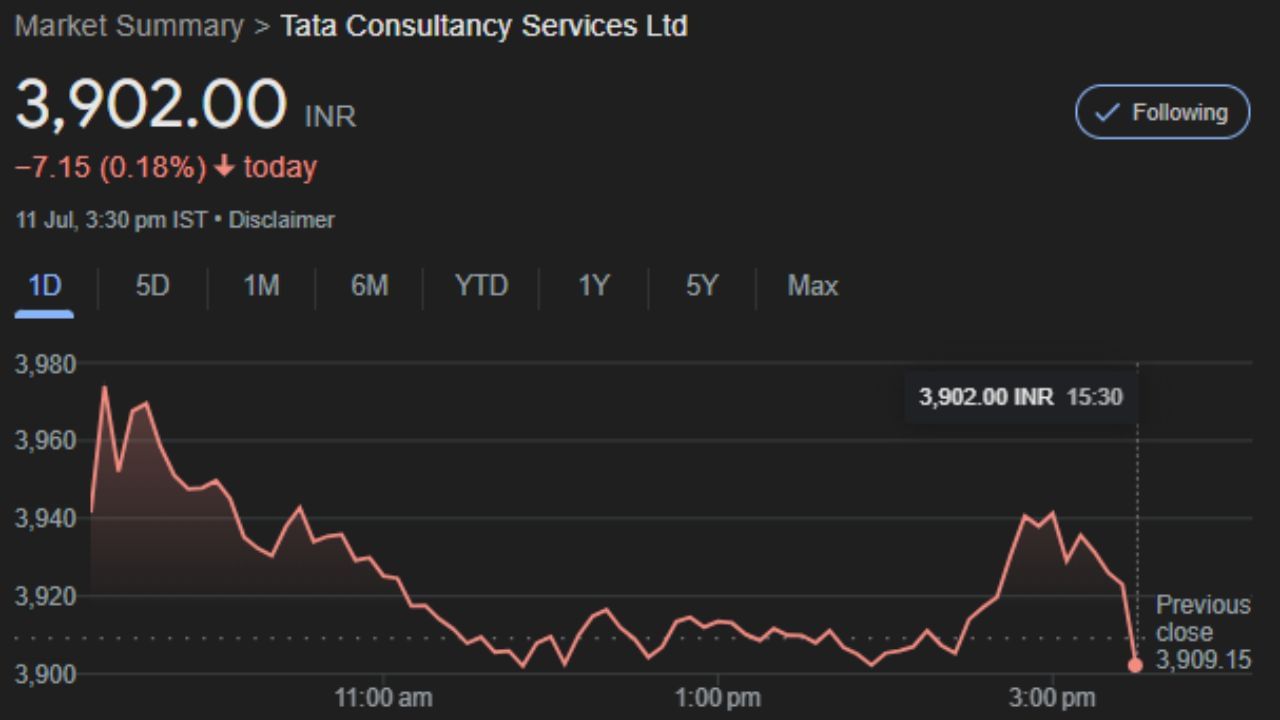The image size is (1280, 720).
Task: Click the checkmark icon in Following button
Action: [x=1106, y=113]
